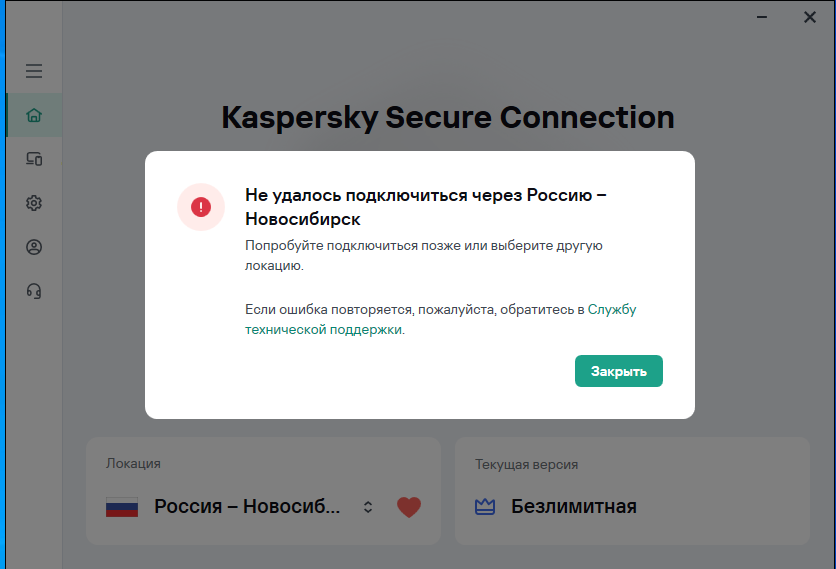This screenshot has width=836, height=569.
Task: Open the Службу технической поддержки link
Action: [x=440, y=319]
